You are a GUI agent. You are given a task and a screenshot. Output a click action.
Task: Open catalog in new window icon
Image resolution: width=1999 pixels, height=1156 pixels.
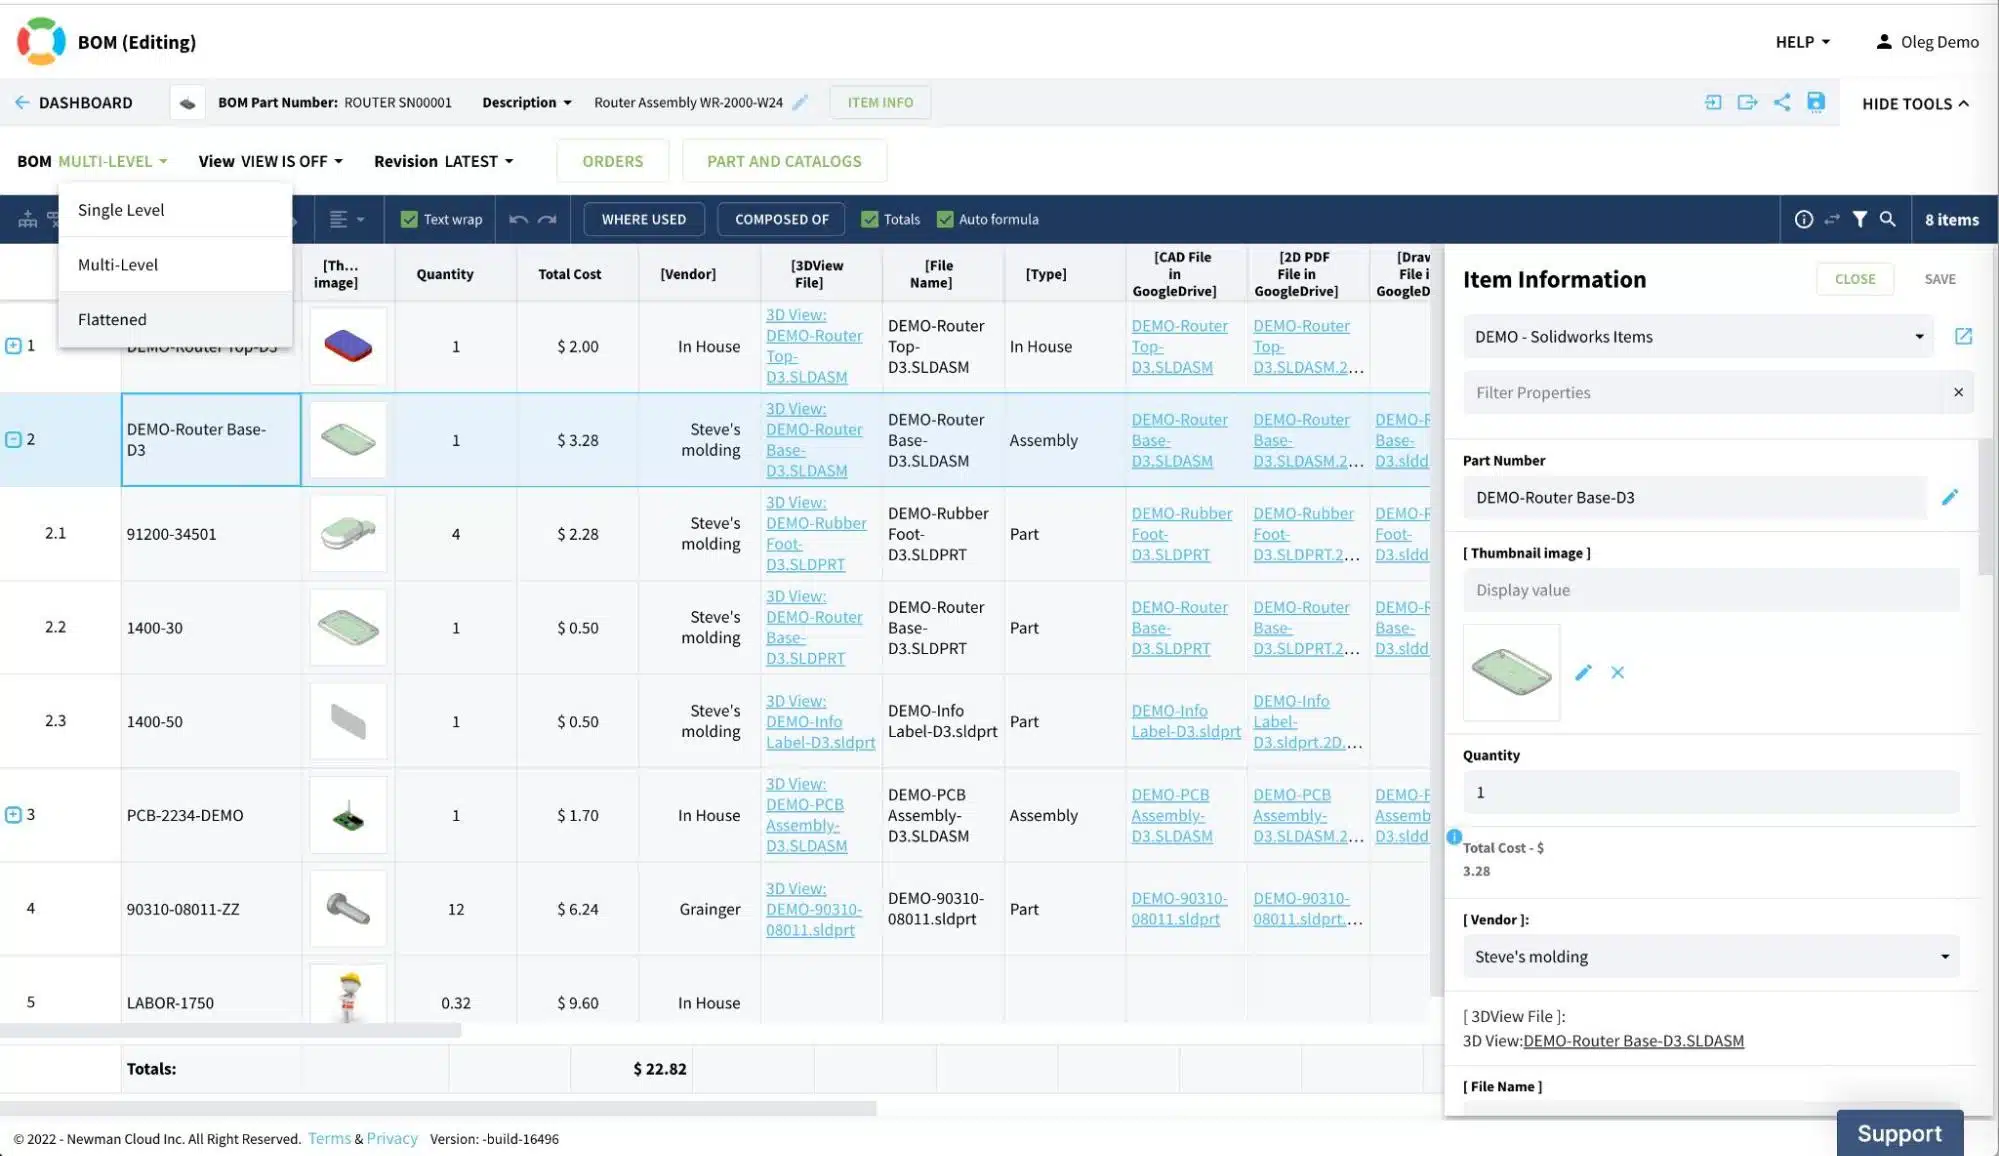pyautogui.click(x=1963, y=336)
